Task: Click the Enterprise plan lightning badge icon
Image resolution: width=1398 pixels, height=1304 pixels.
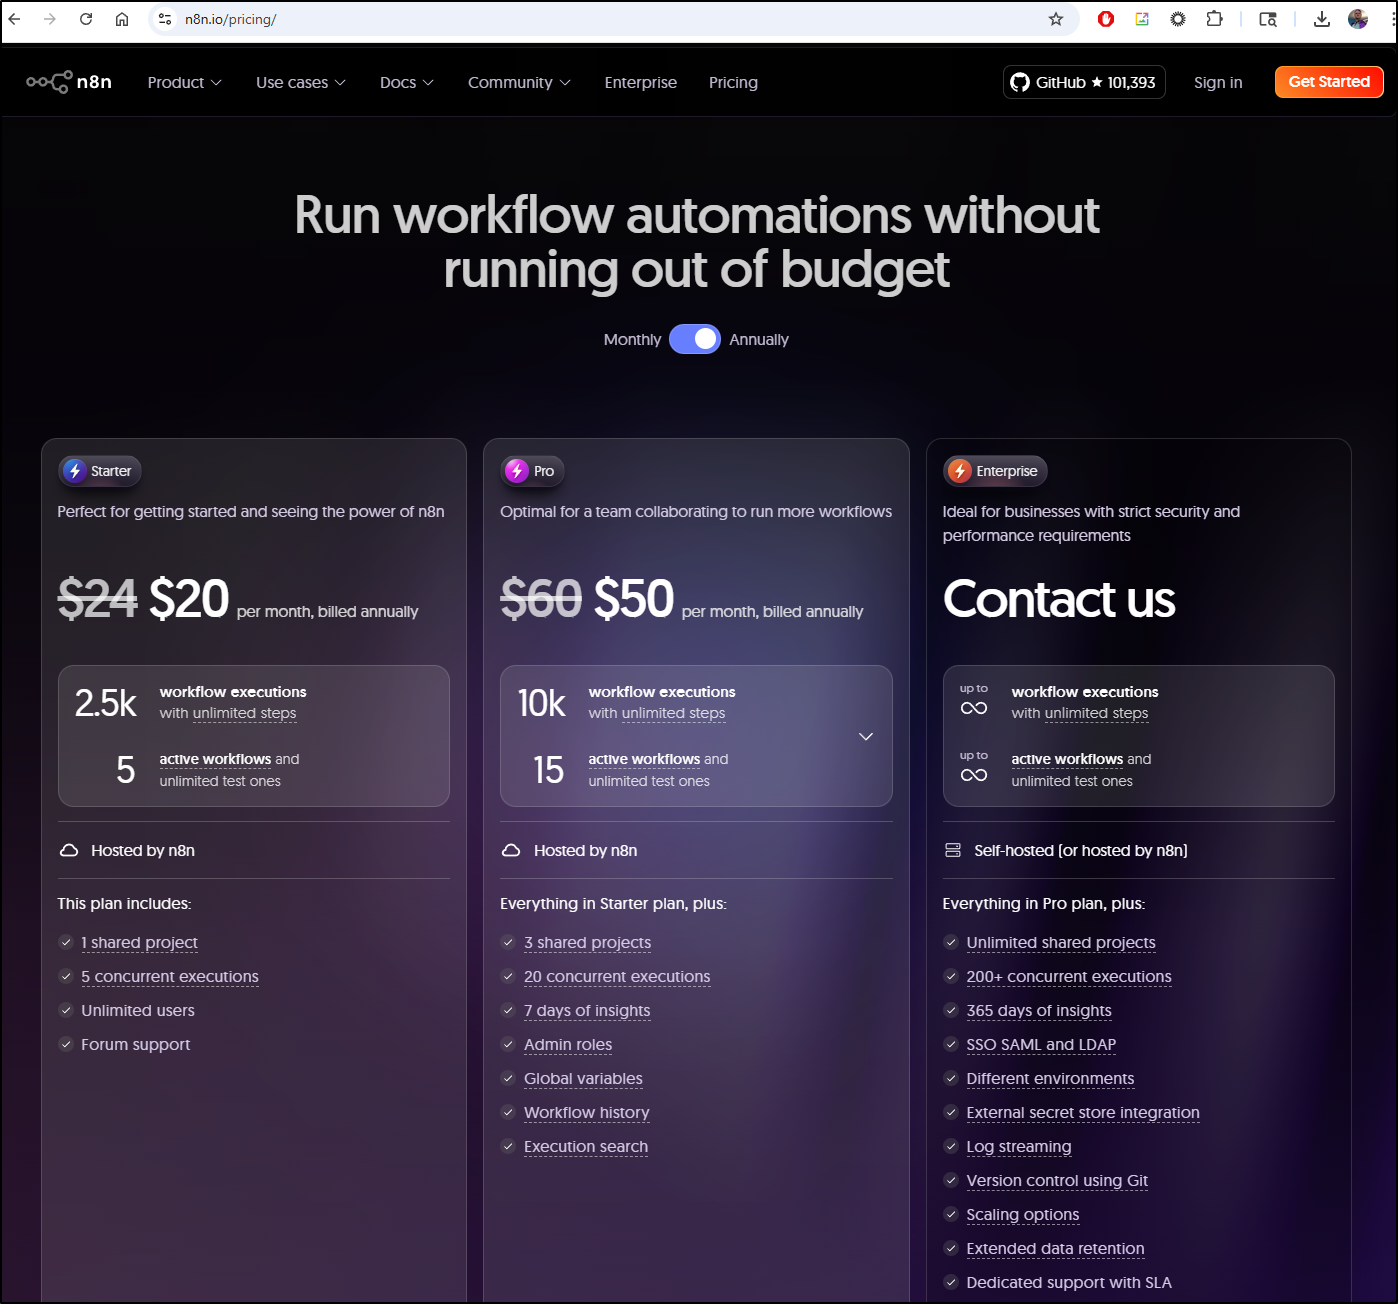Action: pyautogui.click(x=960, y=471)
